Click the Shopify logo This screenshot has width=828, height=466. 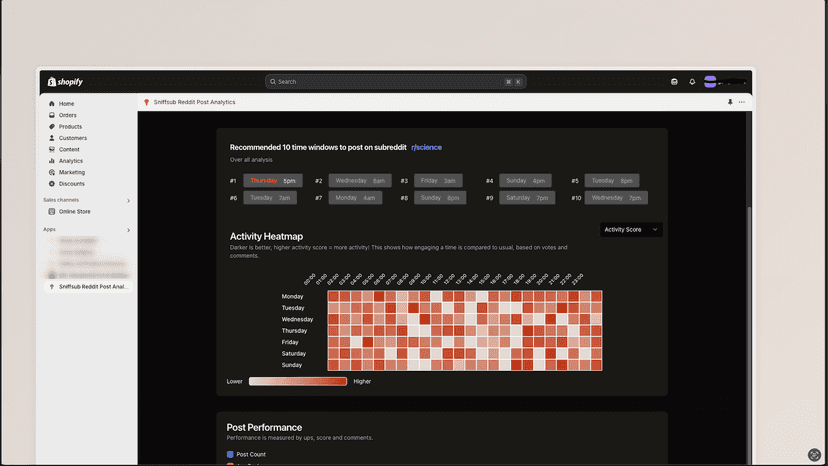65,82
